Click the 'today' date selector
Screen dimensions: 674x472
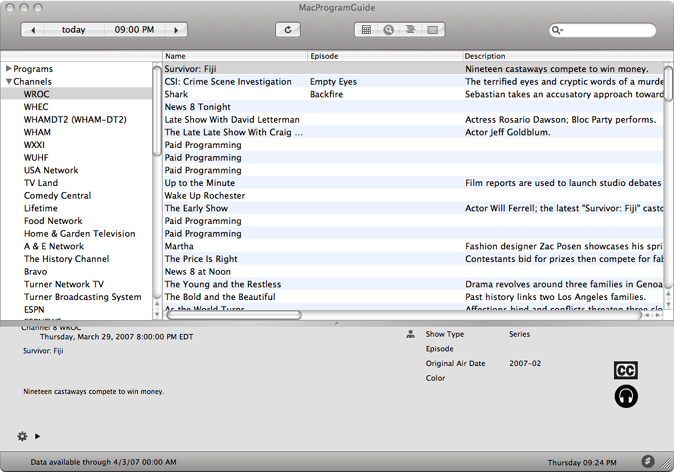coord(74,30)
